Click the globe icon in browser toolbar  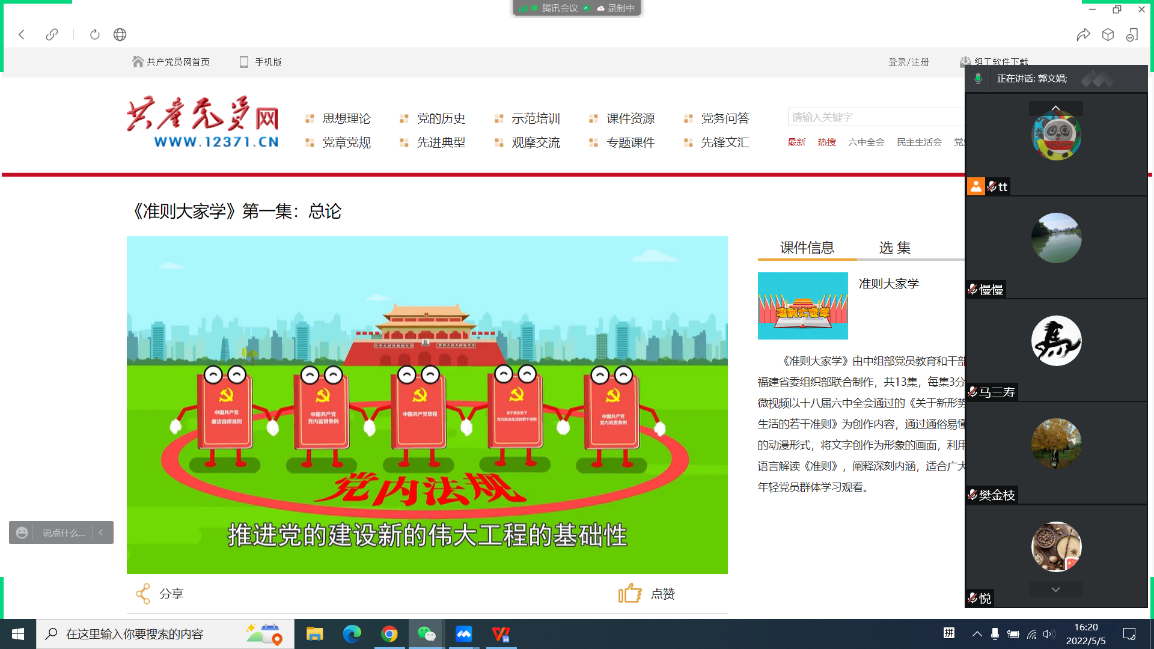pos(120,35)
